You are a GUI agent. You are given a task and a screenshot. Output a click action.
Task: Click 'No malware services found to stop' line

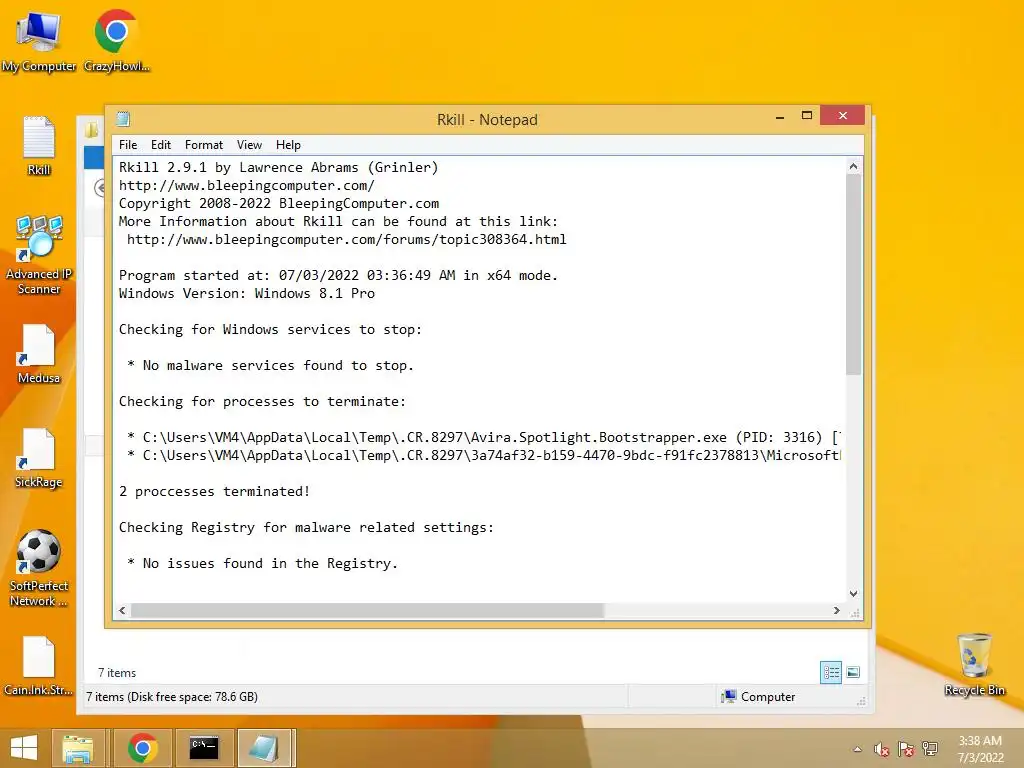coord(270,366)
